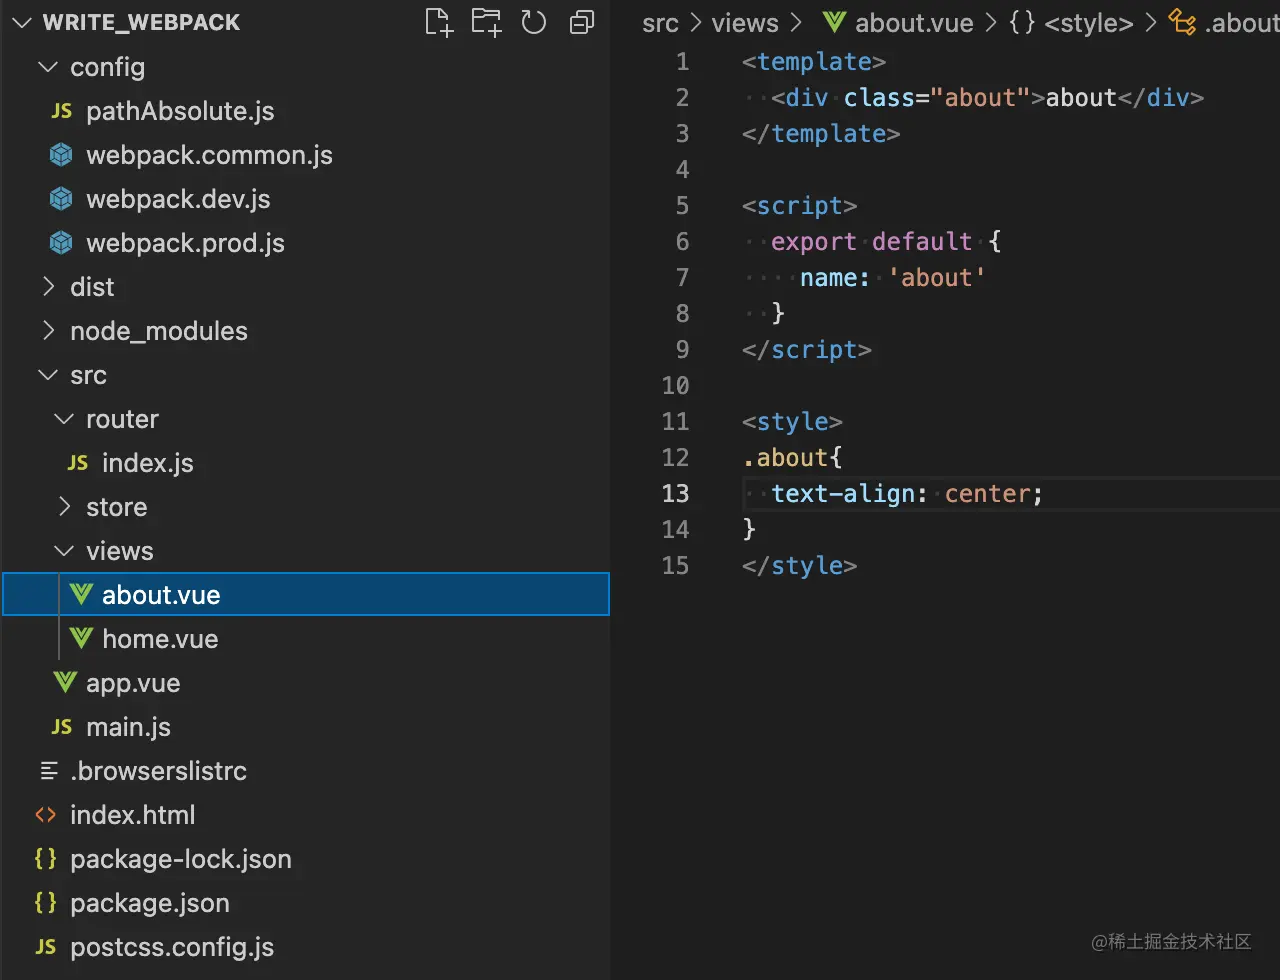Click the 'text-align: center;' code line

click(x=907, y=494)
